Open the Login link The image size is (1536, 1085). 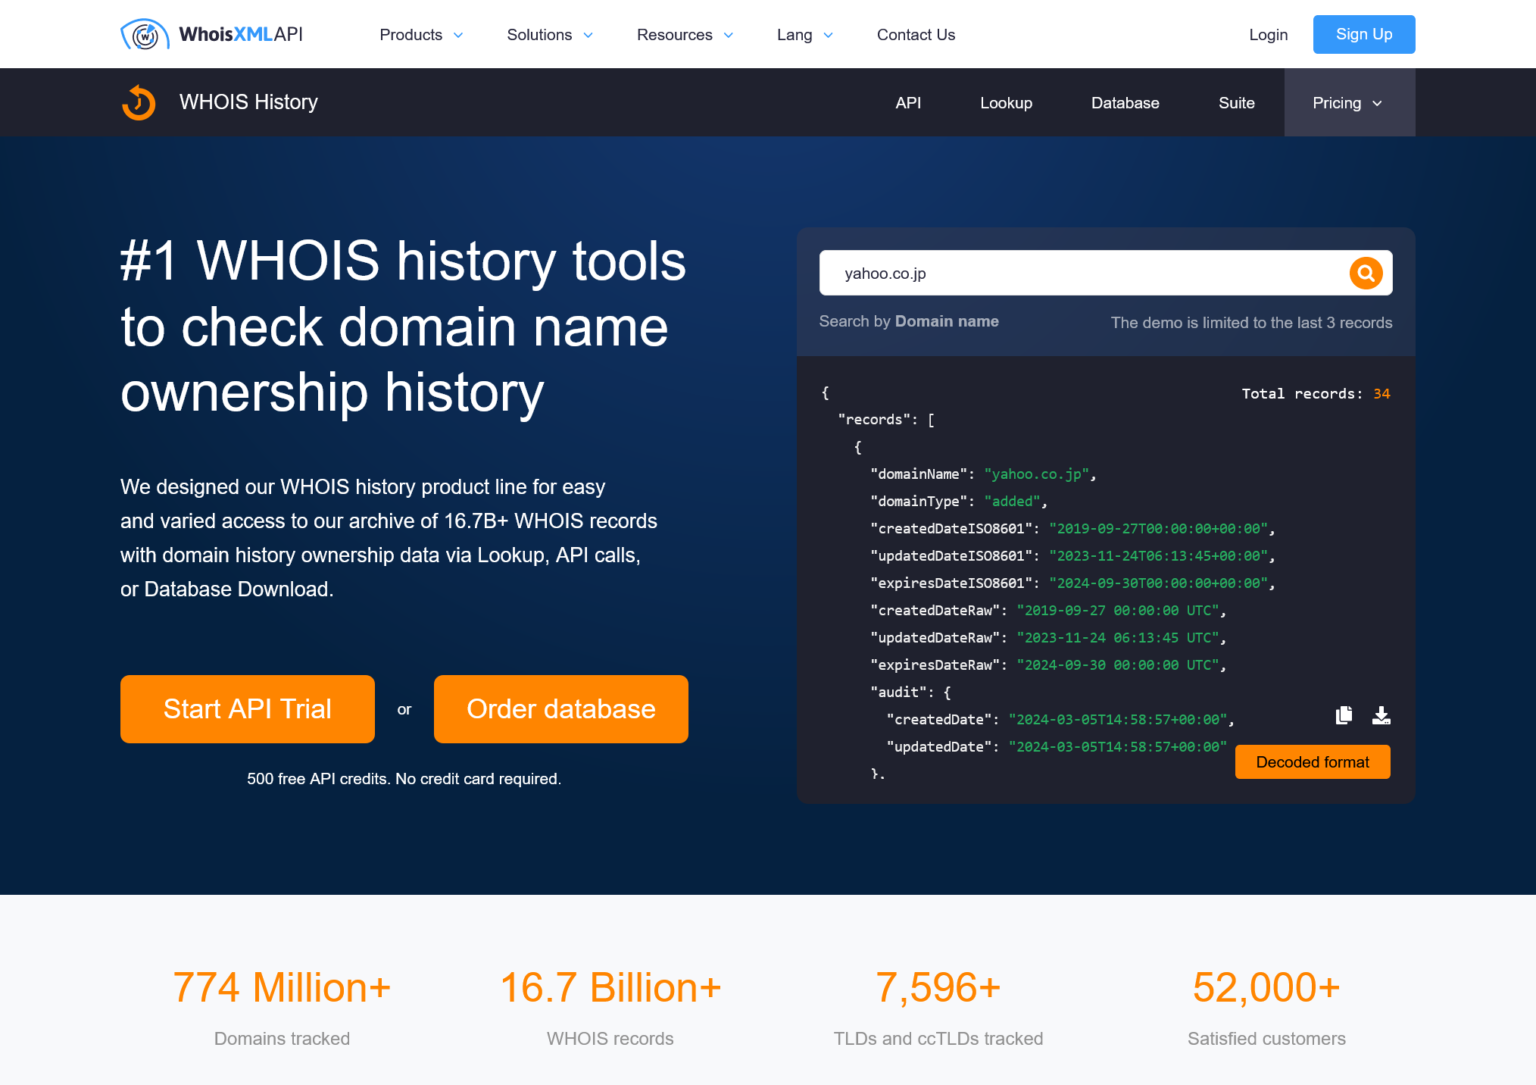(1268, 34)
